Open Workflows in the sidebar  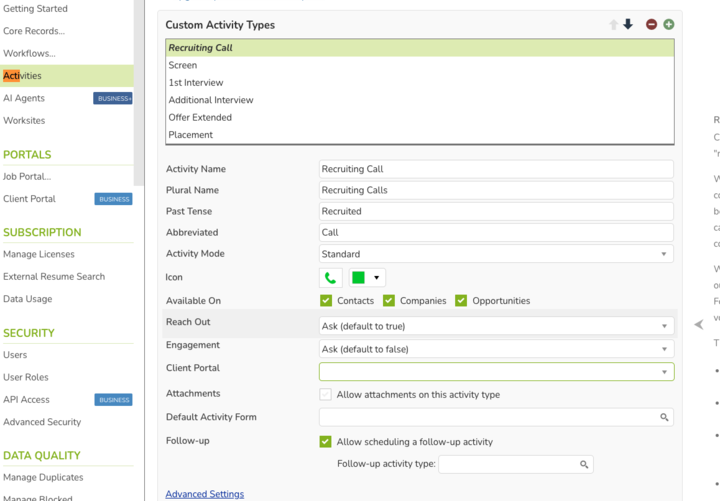point(30,53)
